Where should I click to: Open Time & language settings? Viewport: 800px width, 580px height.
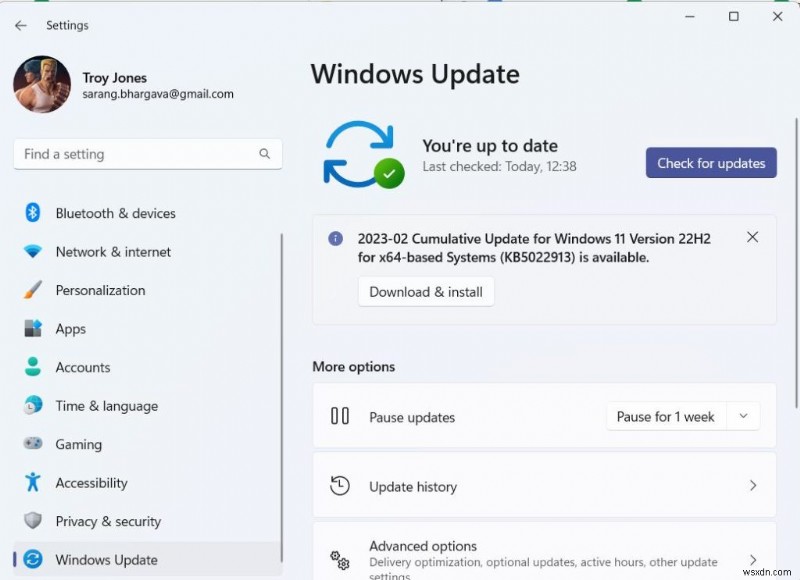tap(107, 406)
